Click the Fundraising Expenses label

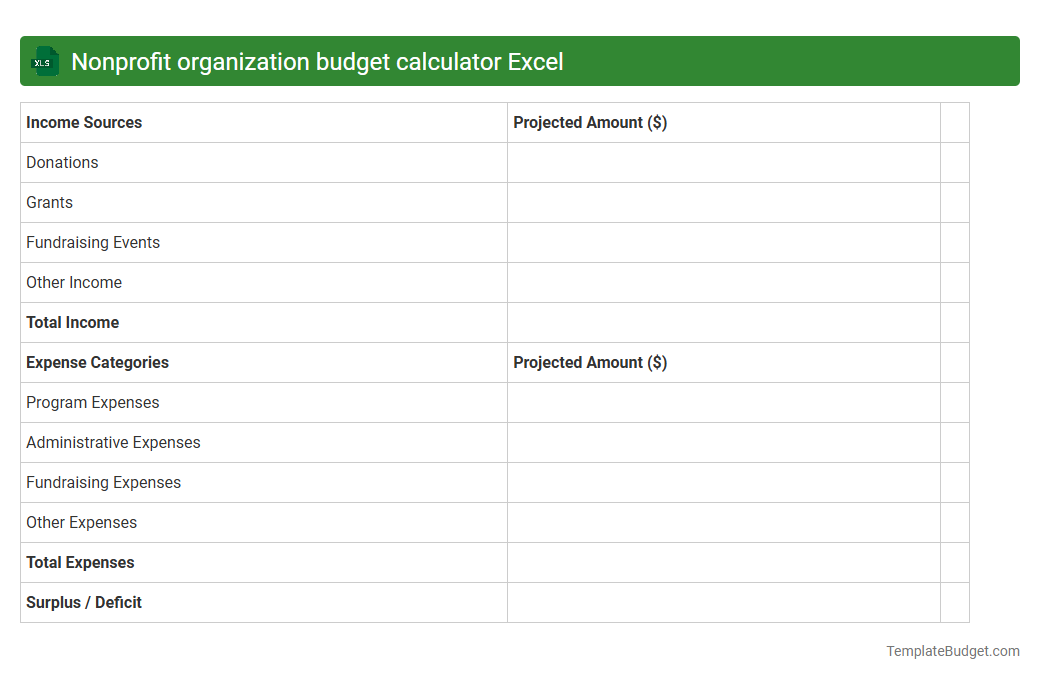(103, 482)
